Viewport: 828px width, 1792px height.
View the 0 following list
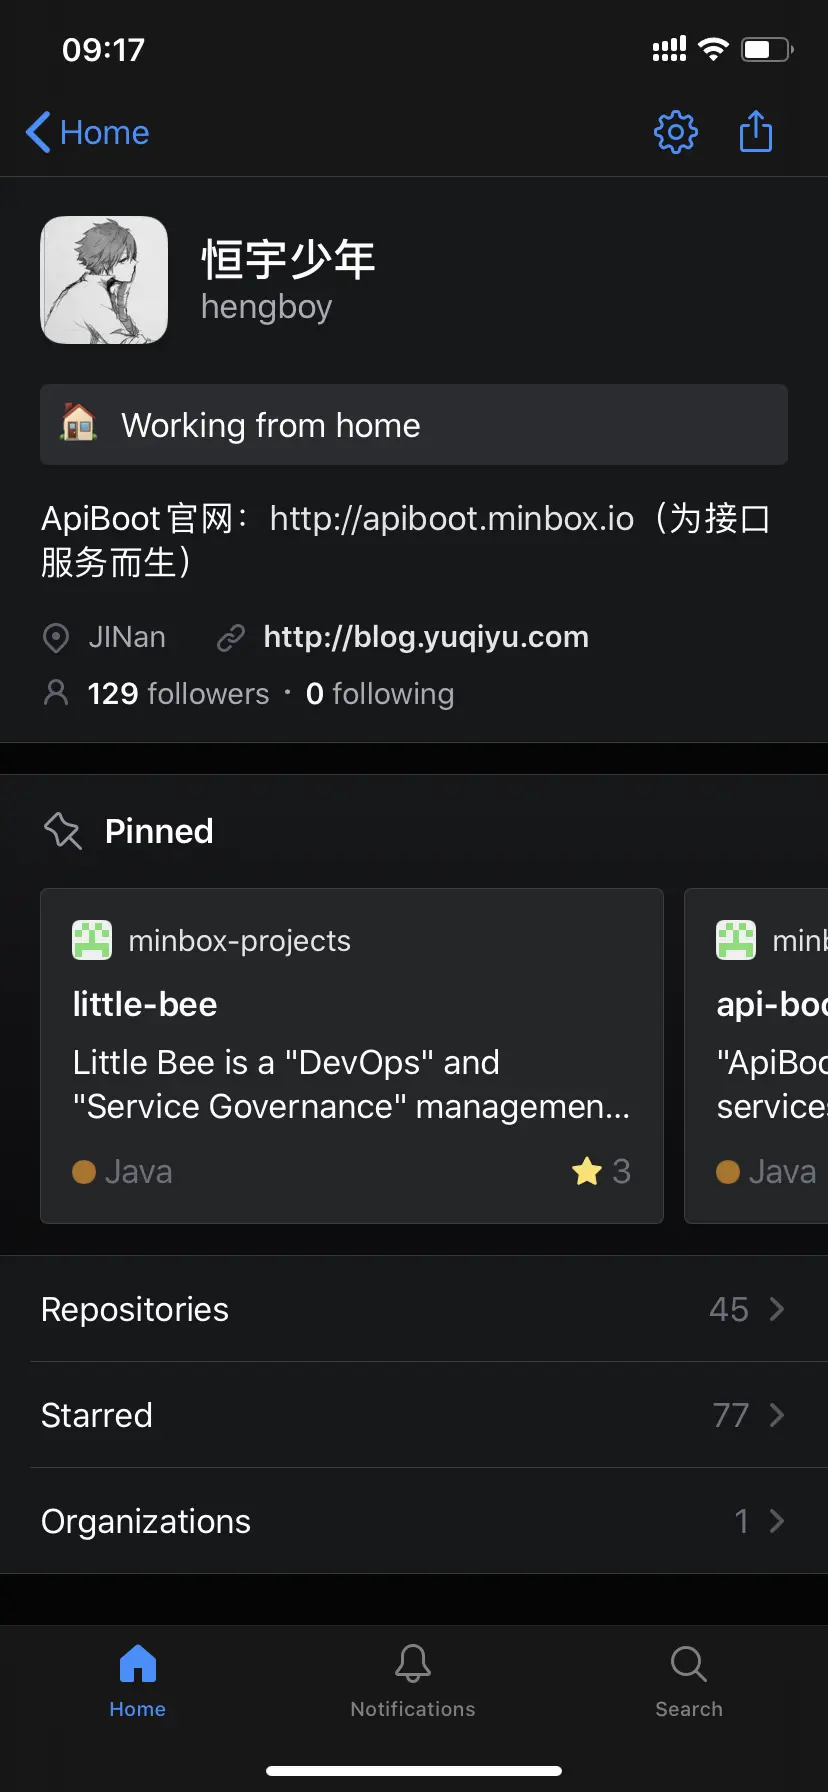(x=380, y=694)
